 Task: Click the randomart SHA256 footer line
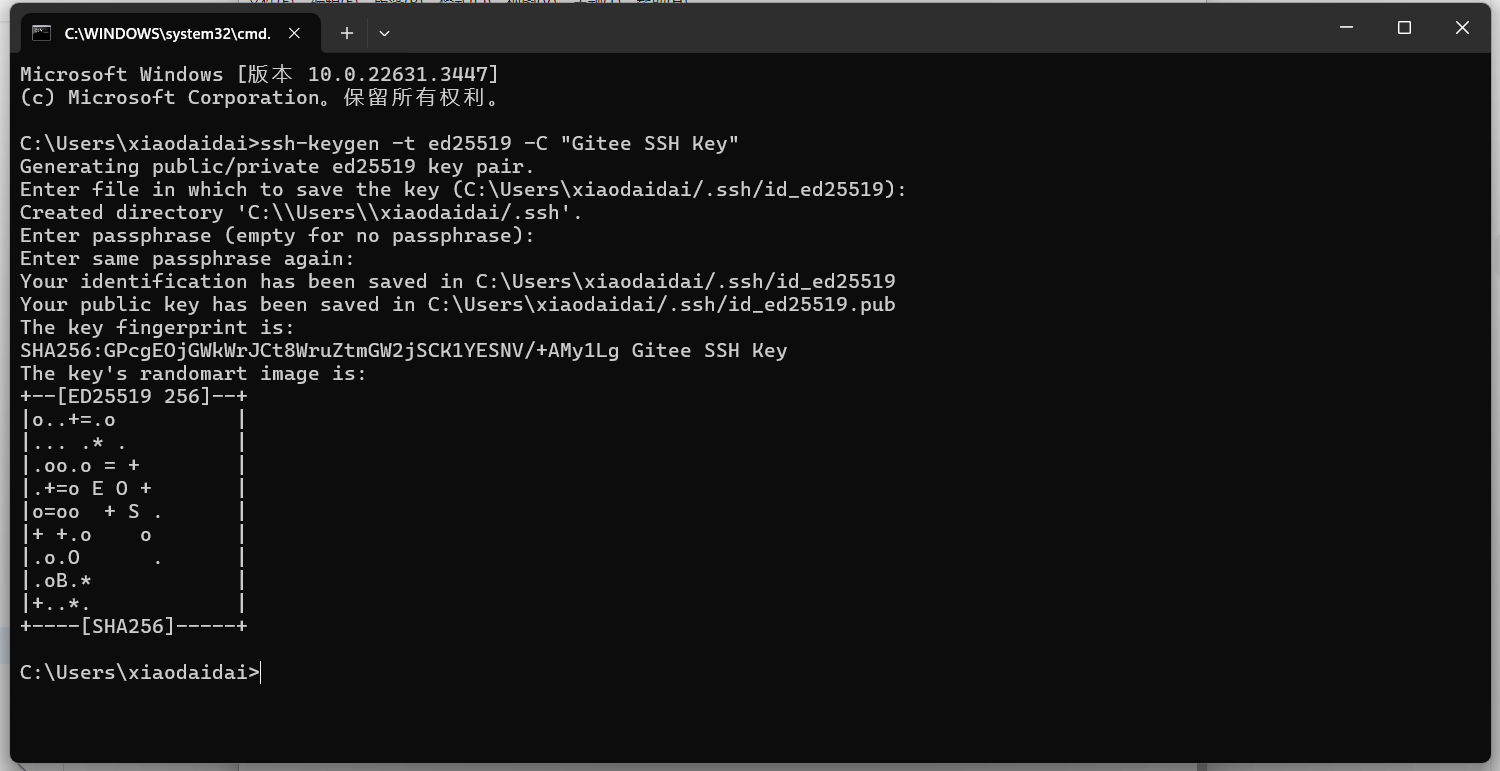point(133,626)
